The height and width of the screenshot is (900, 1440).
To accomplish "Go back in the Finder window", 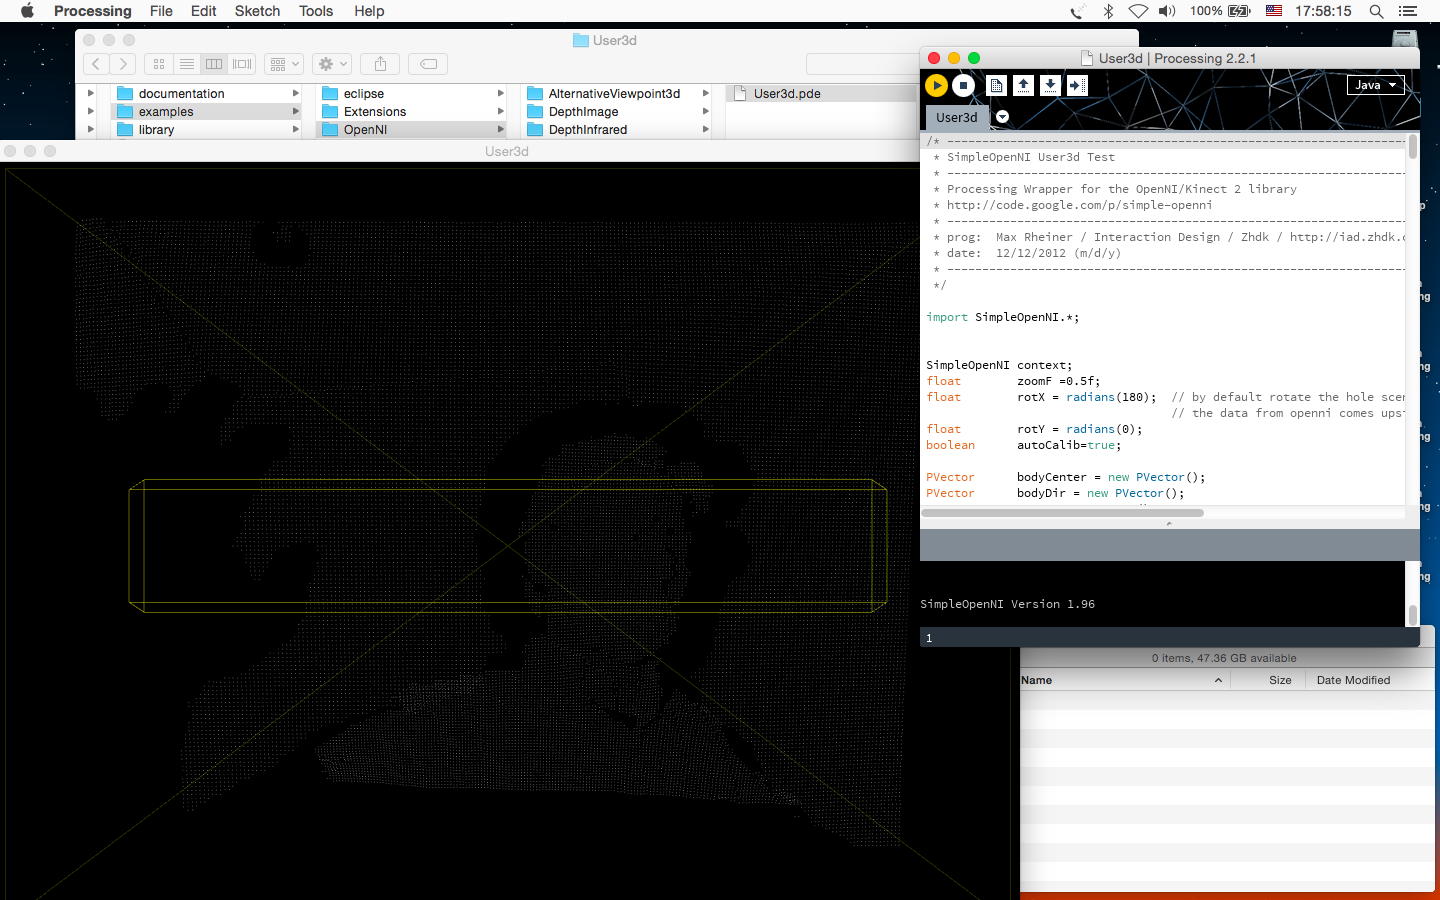I will click(x=96, y=64).
